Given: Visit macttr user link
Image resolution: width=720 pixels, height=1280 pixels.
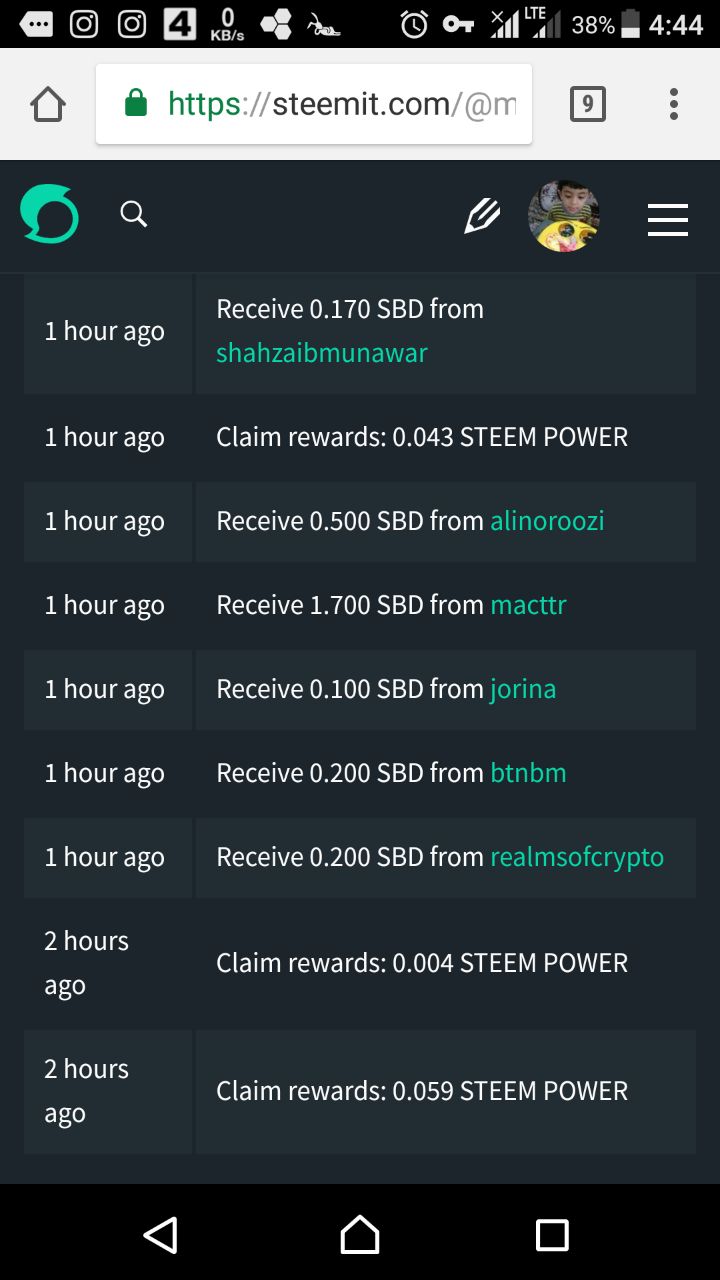Looking at the screenshot, I should [529, 605].
